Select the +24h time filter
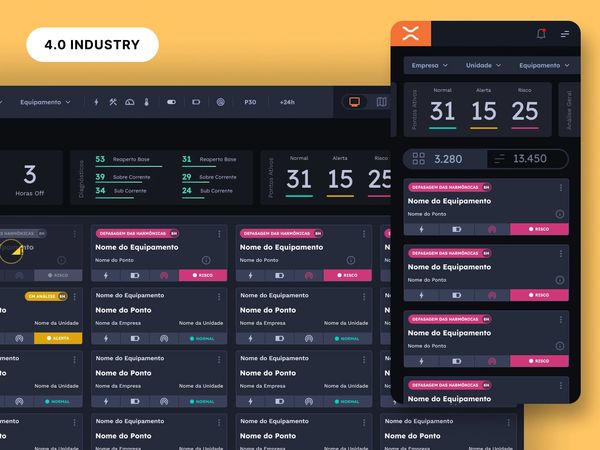This screenshot has height=450, width=600. (287, 102)
